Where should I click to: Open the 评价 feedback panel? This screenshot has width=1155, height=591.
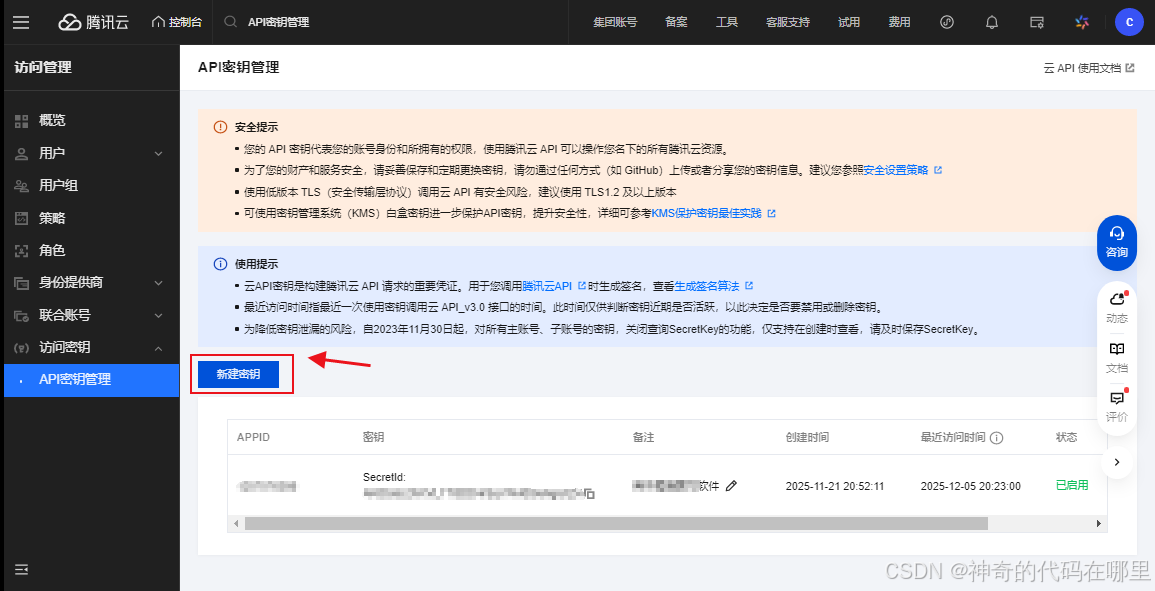pos(1117,406)
